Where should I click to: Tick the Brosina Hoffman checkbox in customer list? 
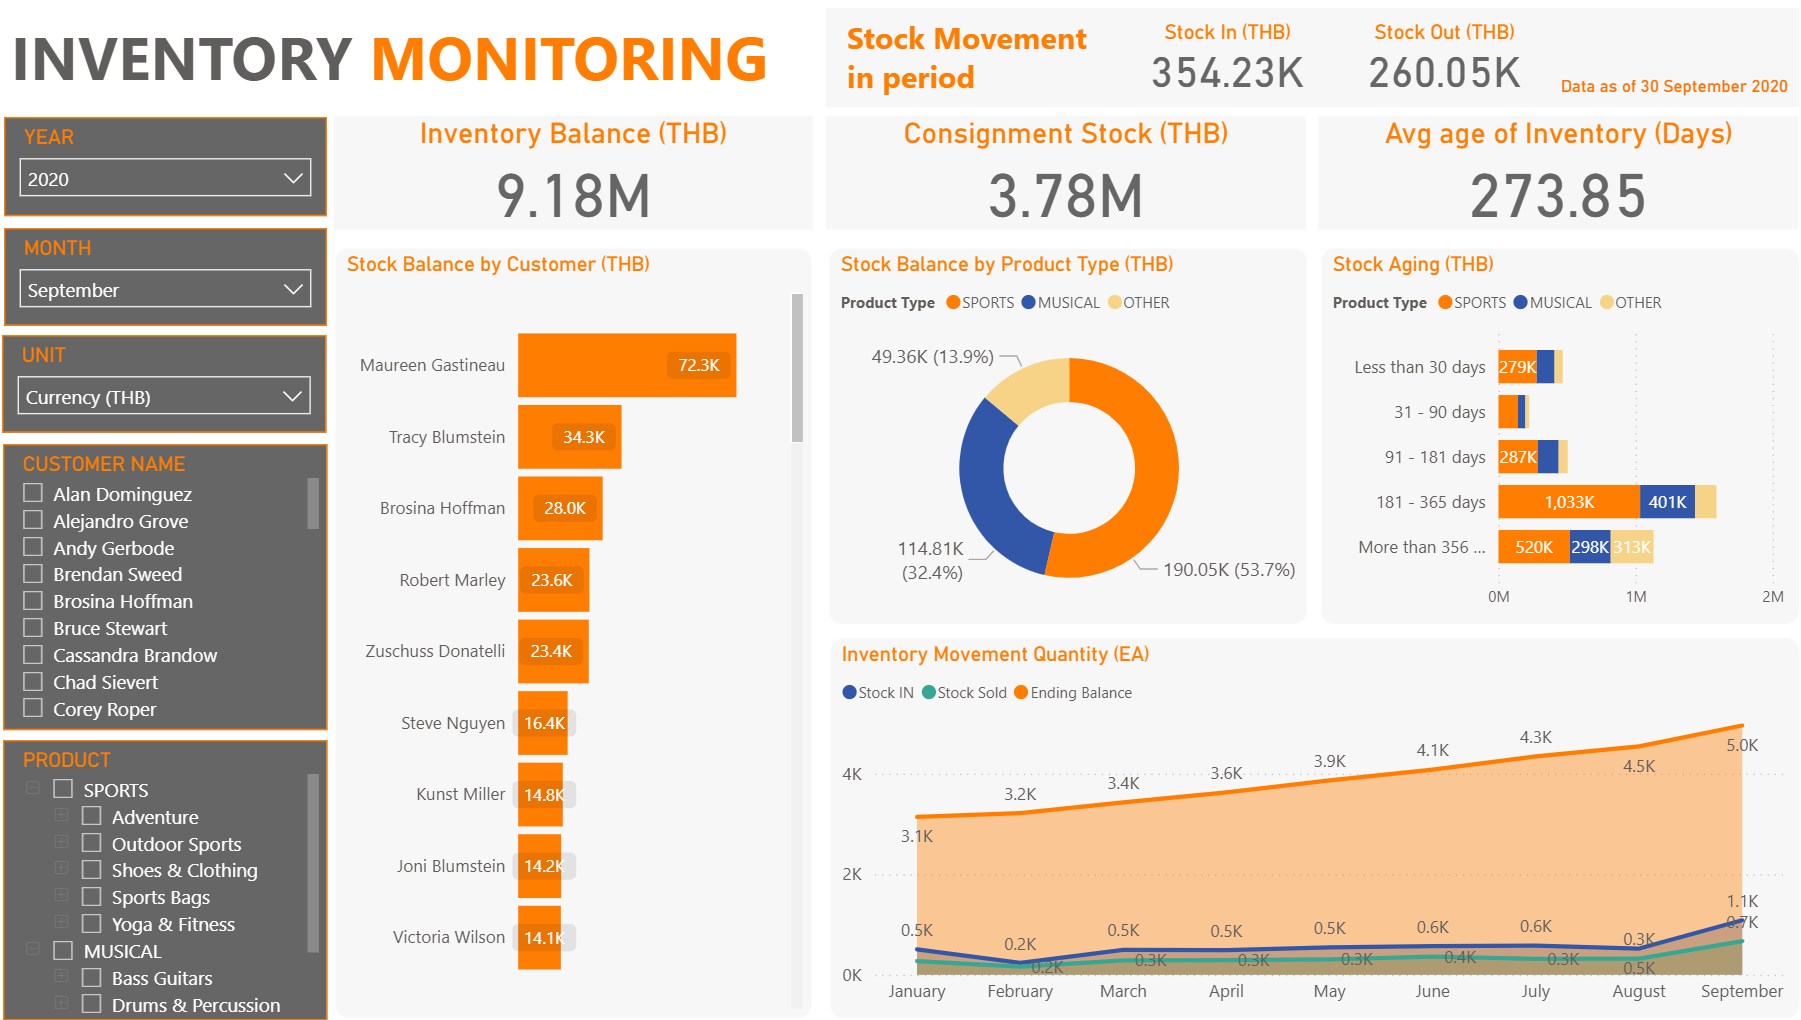(33, 600)
